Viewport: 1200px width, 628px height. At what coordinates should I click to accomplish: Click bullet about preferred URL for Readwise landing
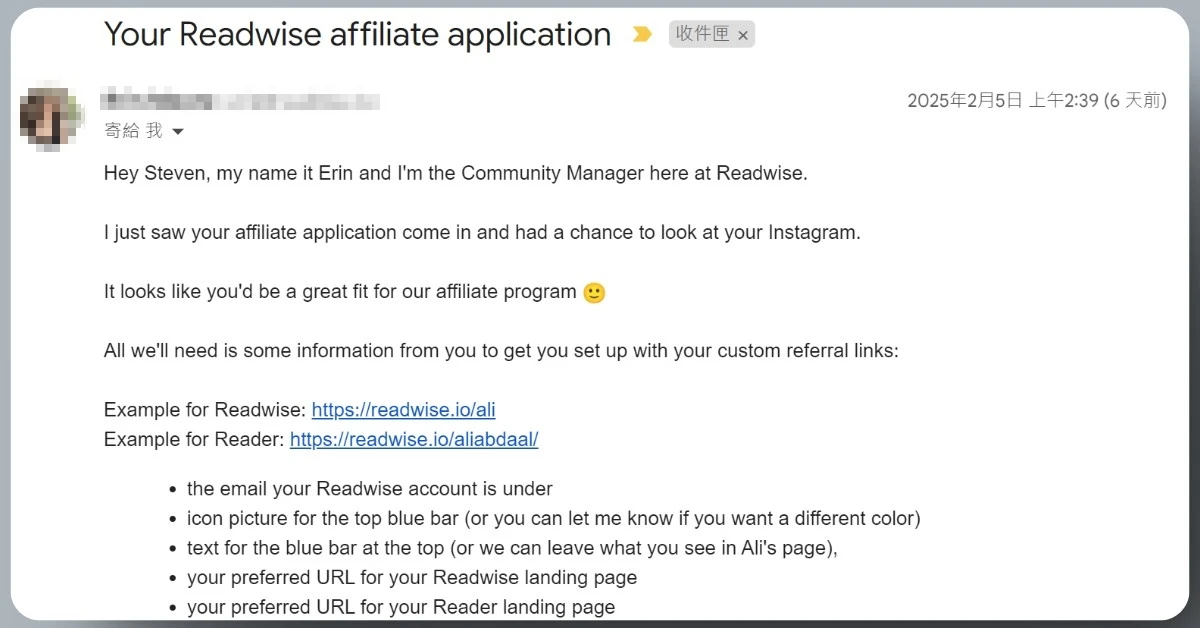click(412, 578)
